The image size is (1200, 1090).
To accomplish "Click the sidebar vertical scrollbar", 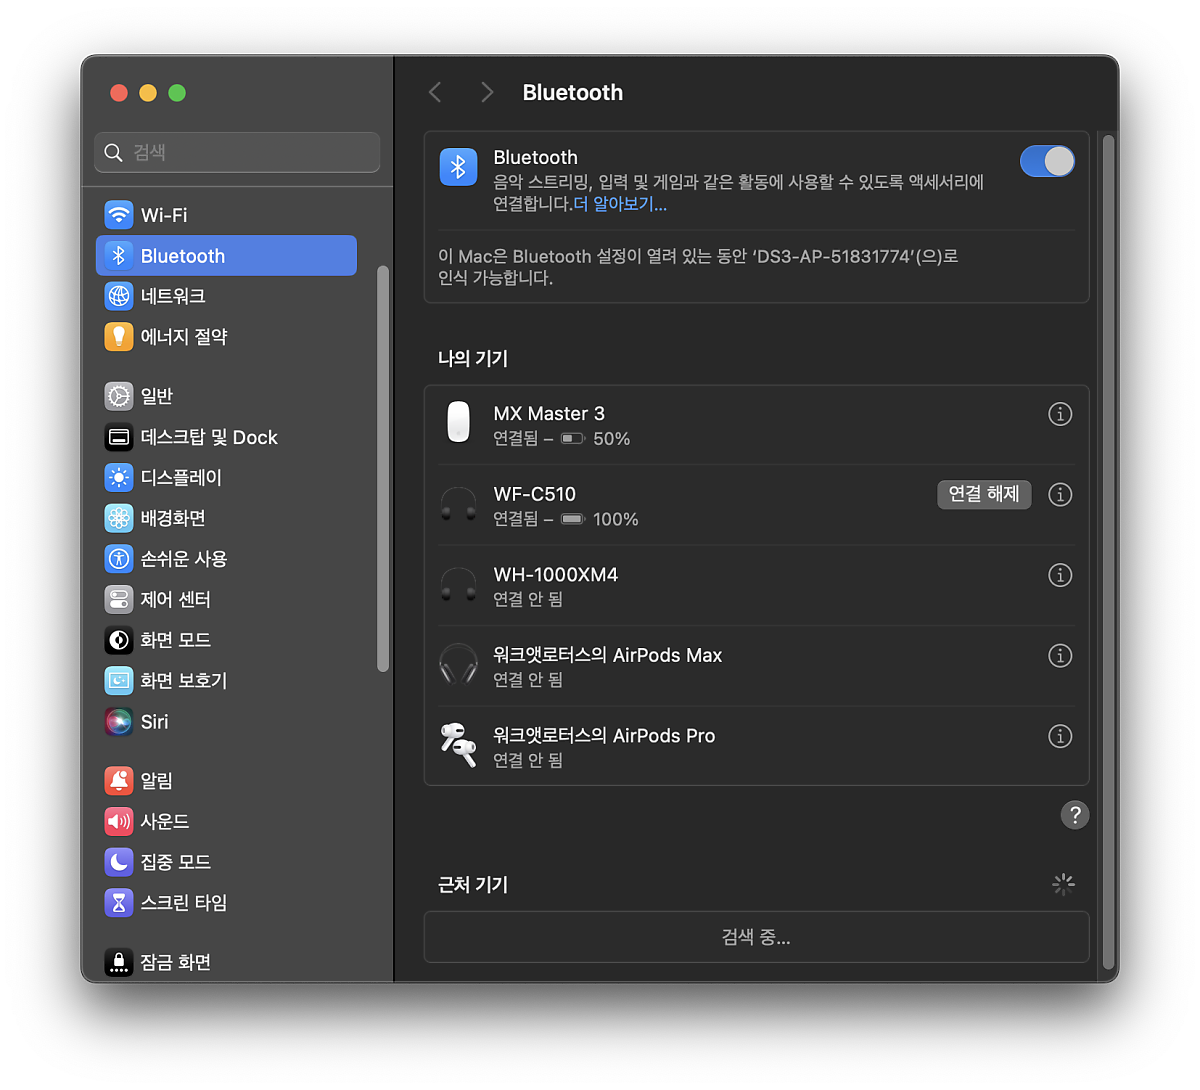I will tap(382, 469).
